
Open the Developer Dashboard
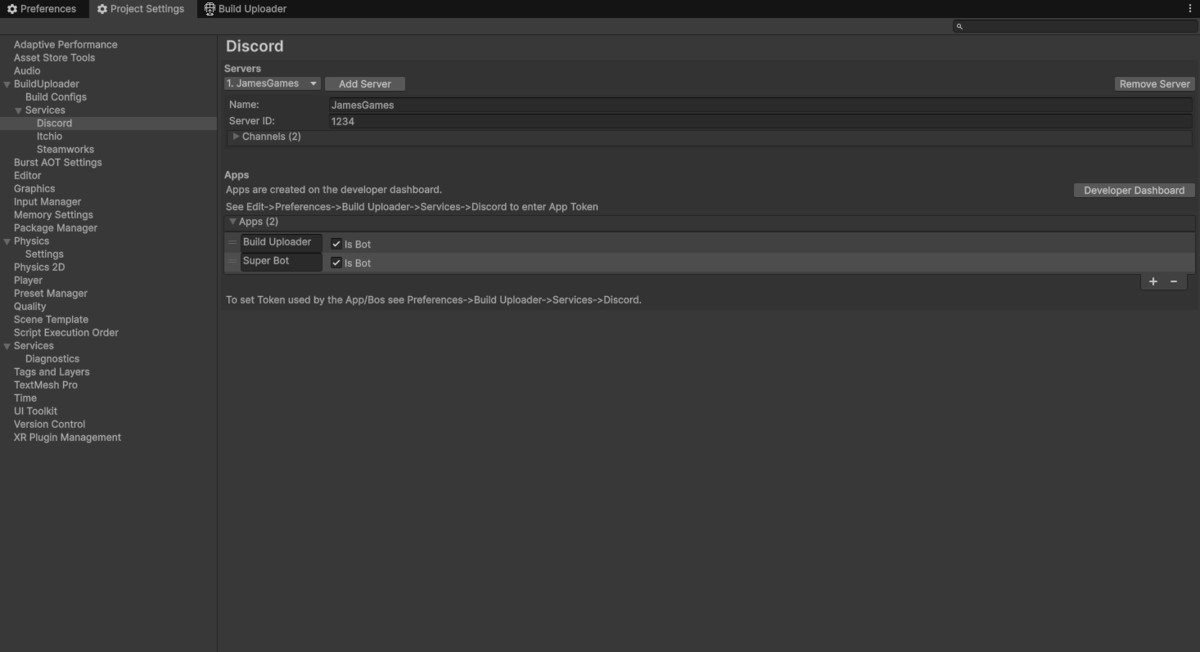[1134, 189]
